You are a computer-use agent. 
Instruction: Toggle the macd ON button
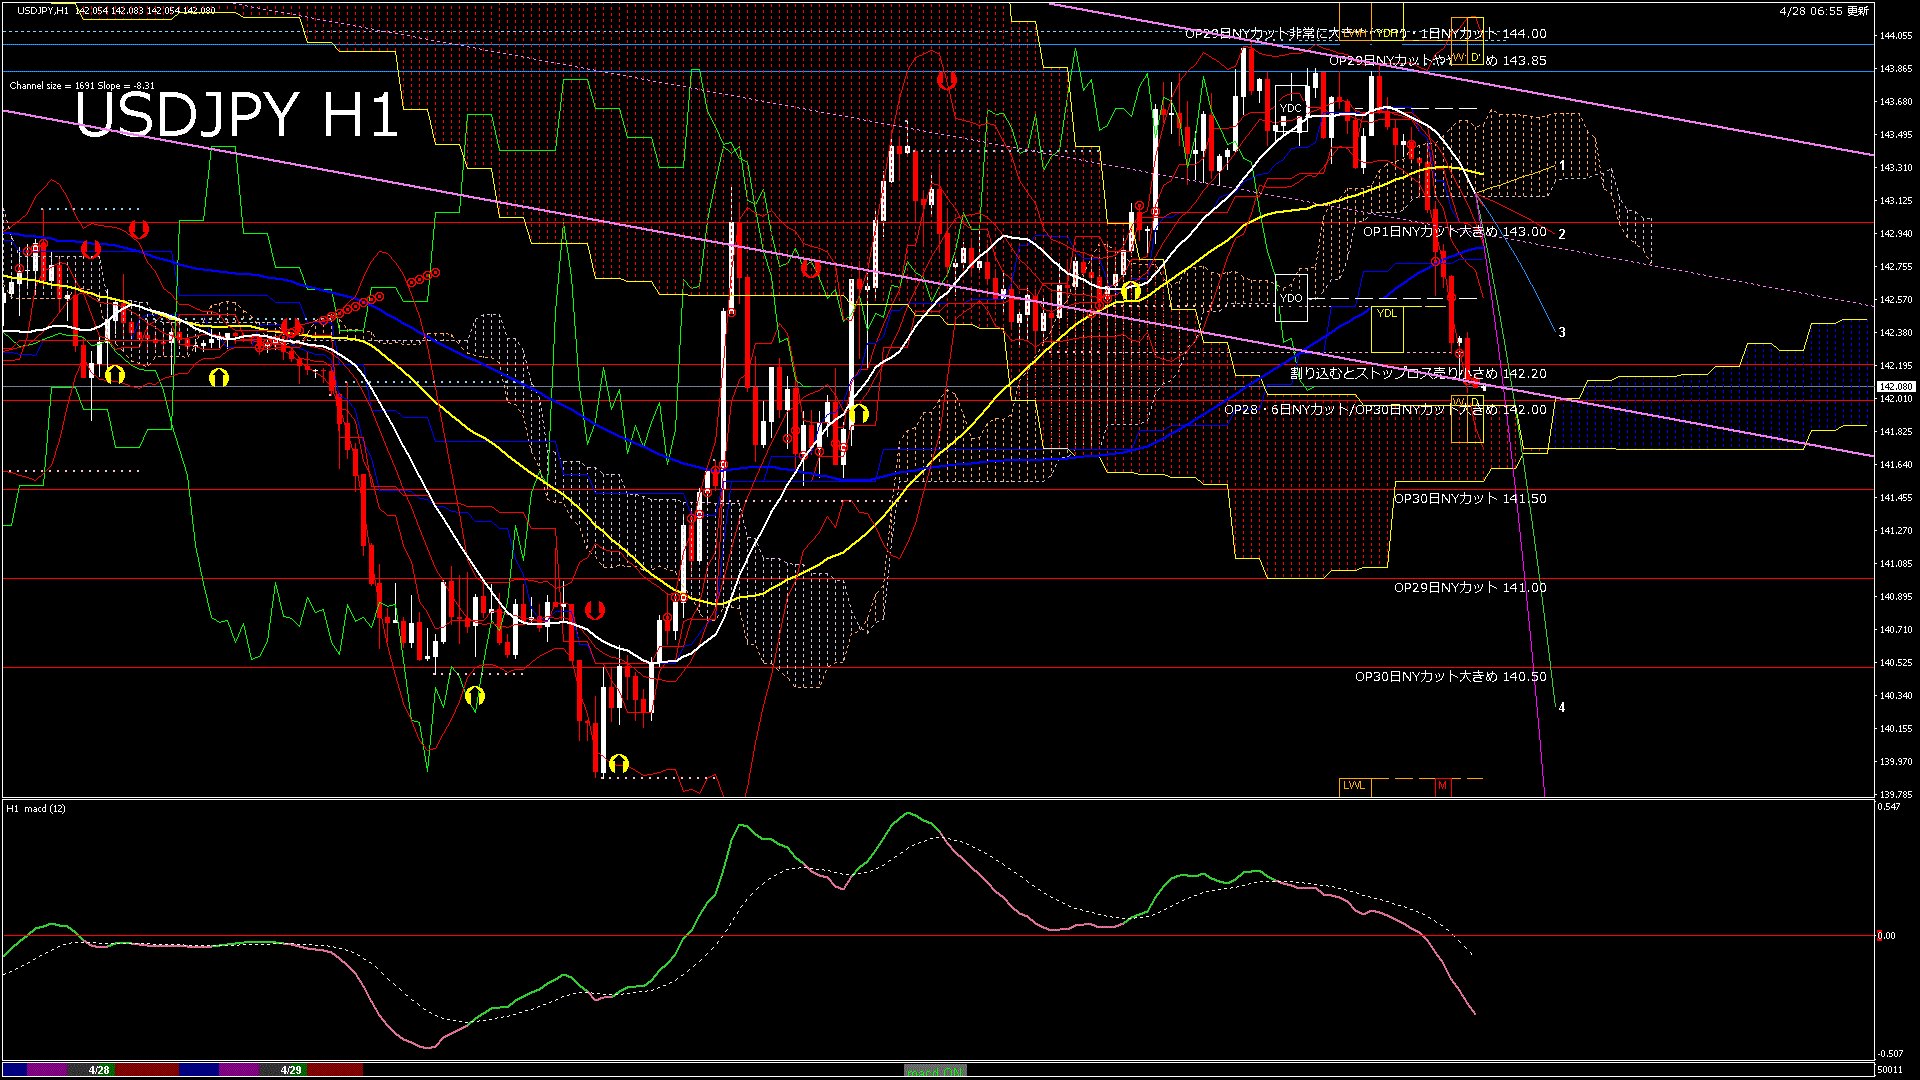click(x=935, y=1071)
